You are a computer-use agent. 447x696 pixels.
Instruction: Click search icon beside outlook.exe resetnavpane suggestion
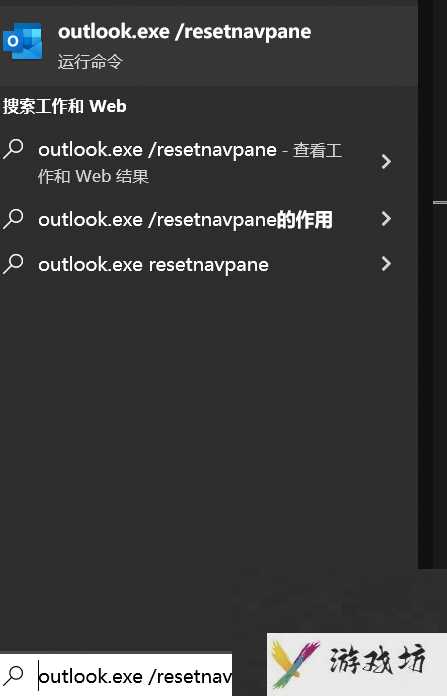tap(13, 264)
